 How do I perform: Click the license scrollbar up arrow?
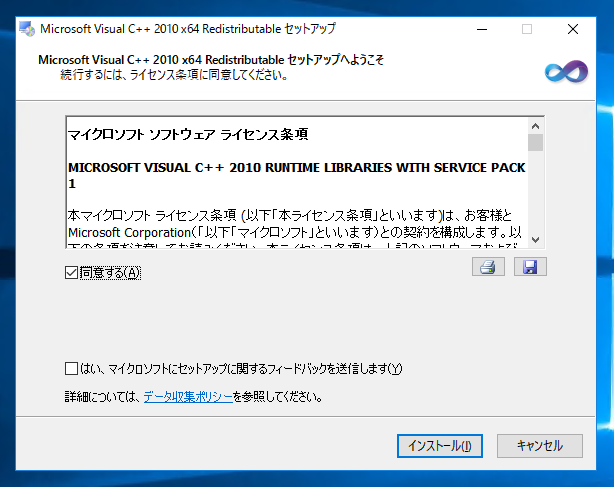[535, 126]
